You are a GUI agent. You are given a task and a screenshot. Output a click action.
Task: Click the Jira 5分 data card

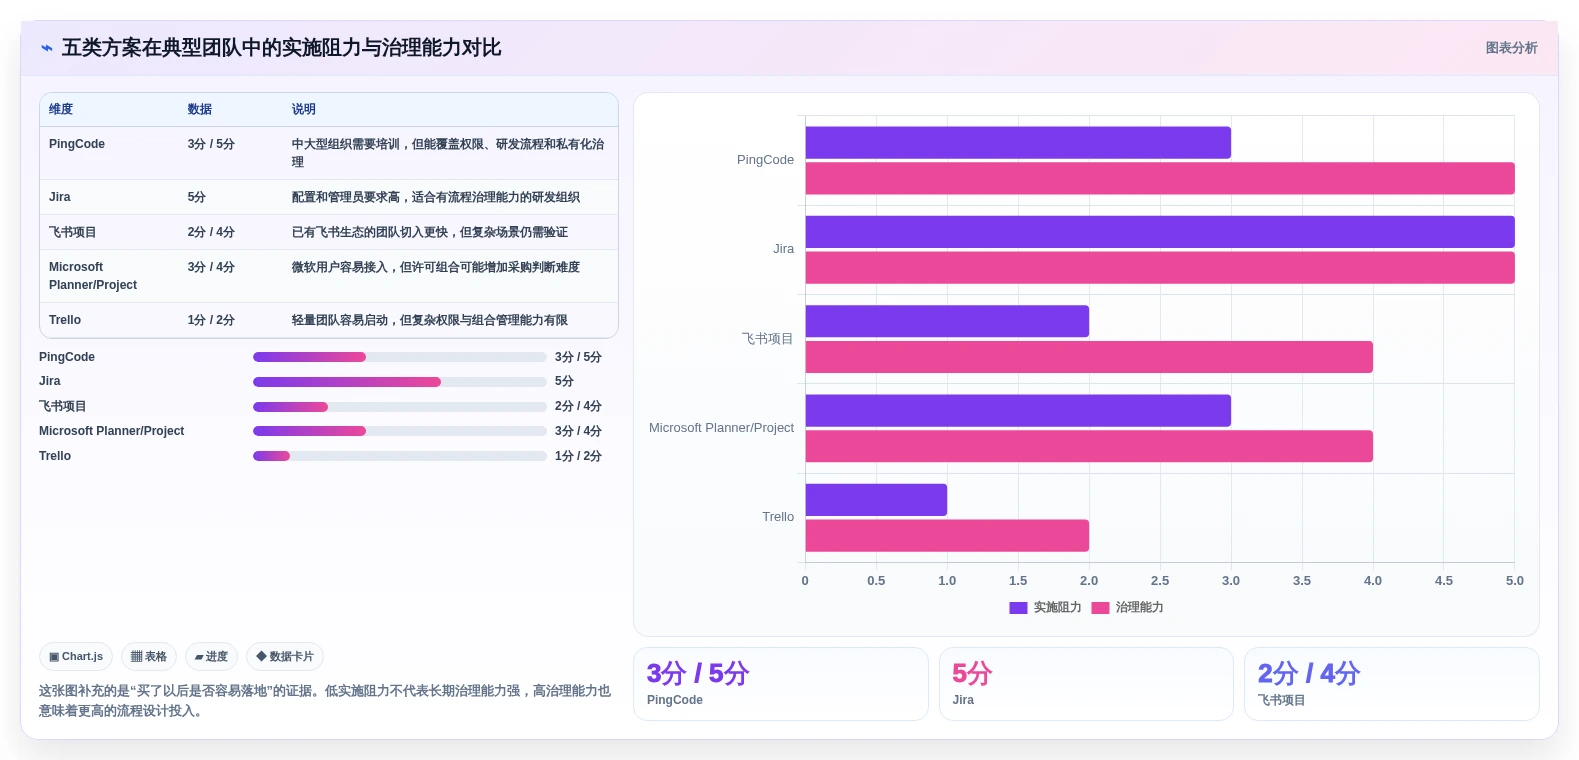tap(1086, 684)
